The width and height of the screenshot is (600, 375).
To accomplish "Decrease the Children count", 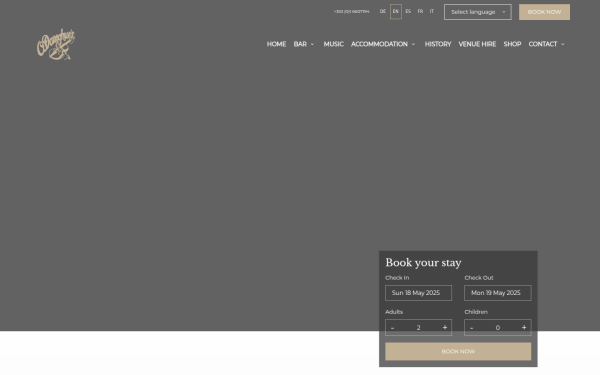I will [x=471, y=328].
